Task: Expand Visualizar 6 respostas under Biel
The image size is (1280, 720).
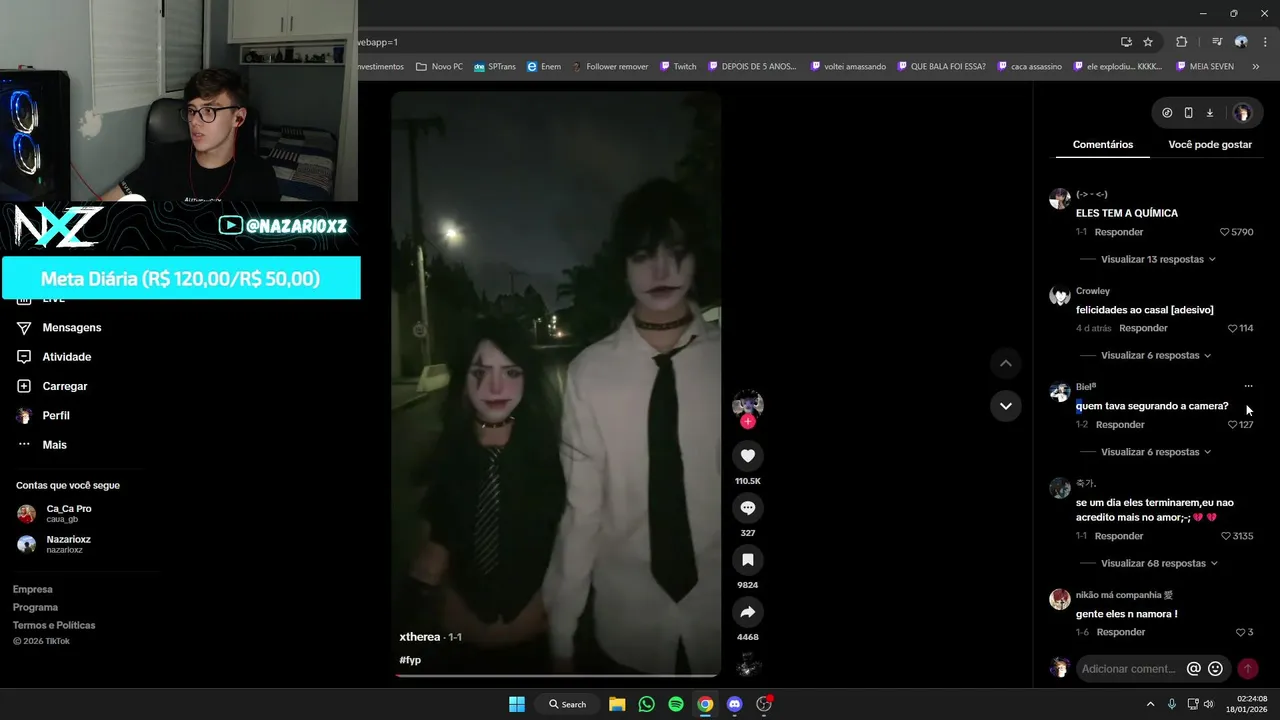Action: [1156, 452]
